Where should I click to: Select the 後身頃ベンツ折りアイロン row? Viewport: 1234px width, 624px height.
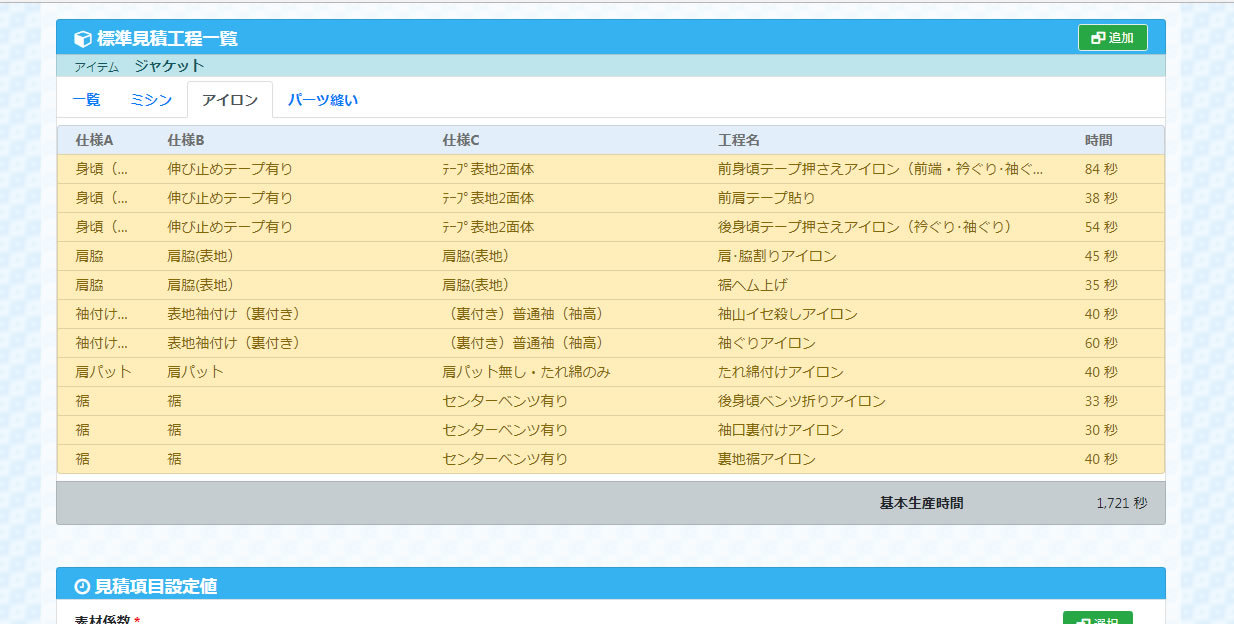click(x=801, y=401)
